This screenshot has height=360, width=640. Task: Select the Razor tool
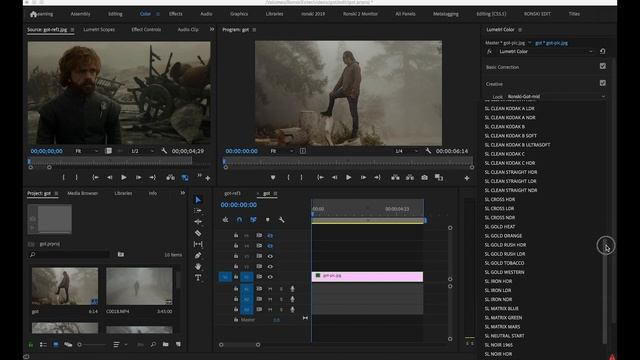point(198,233)
